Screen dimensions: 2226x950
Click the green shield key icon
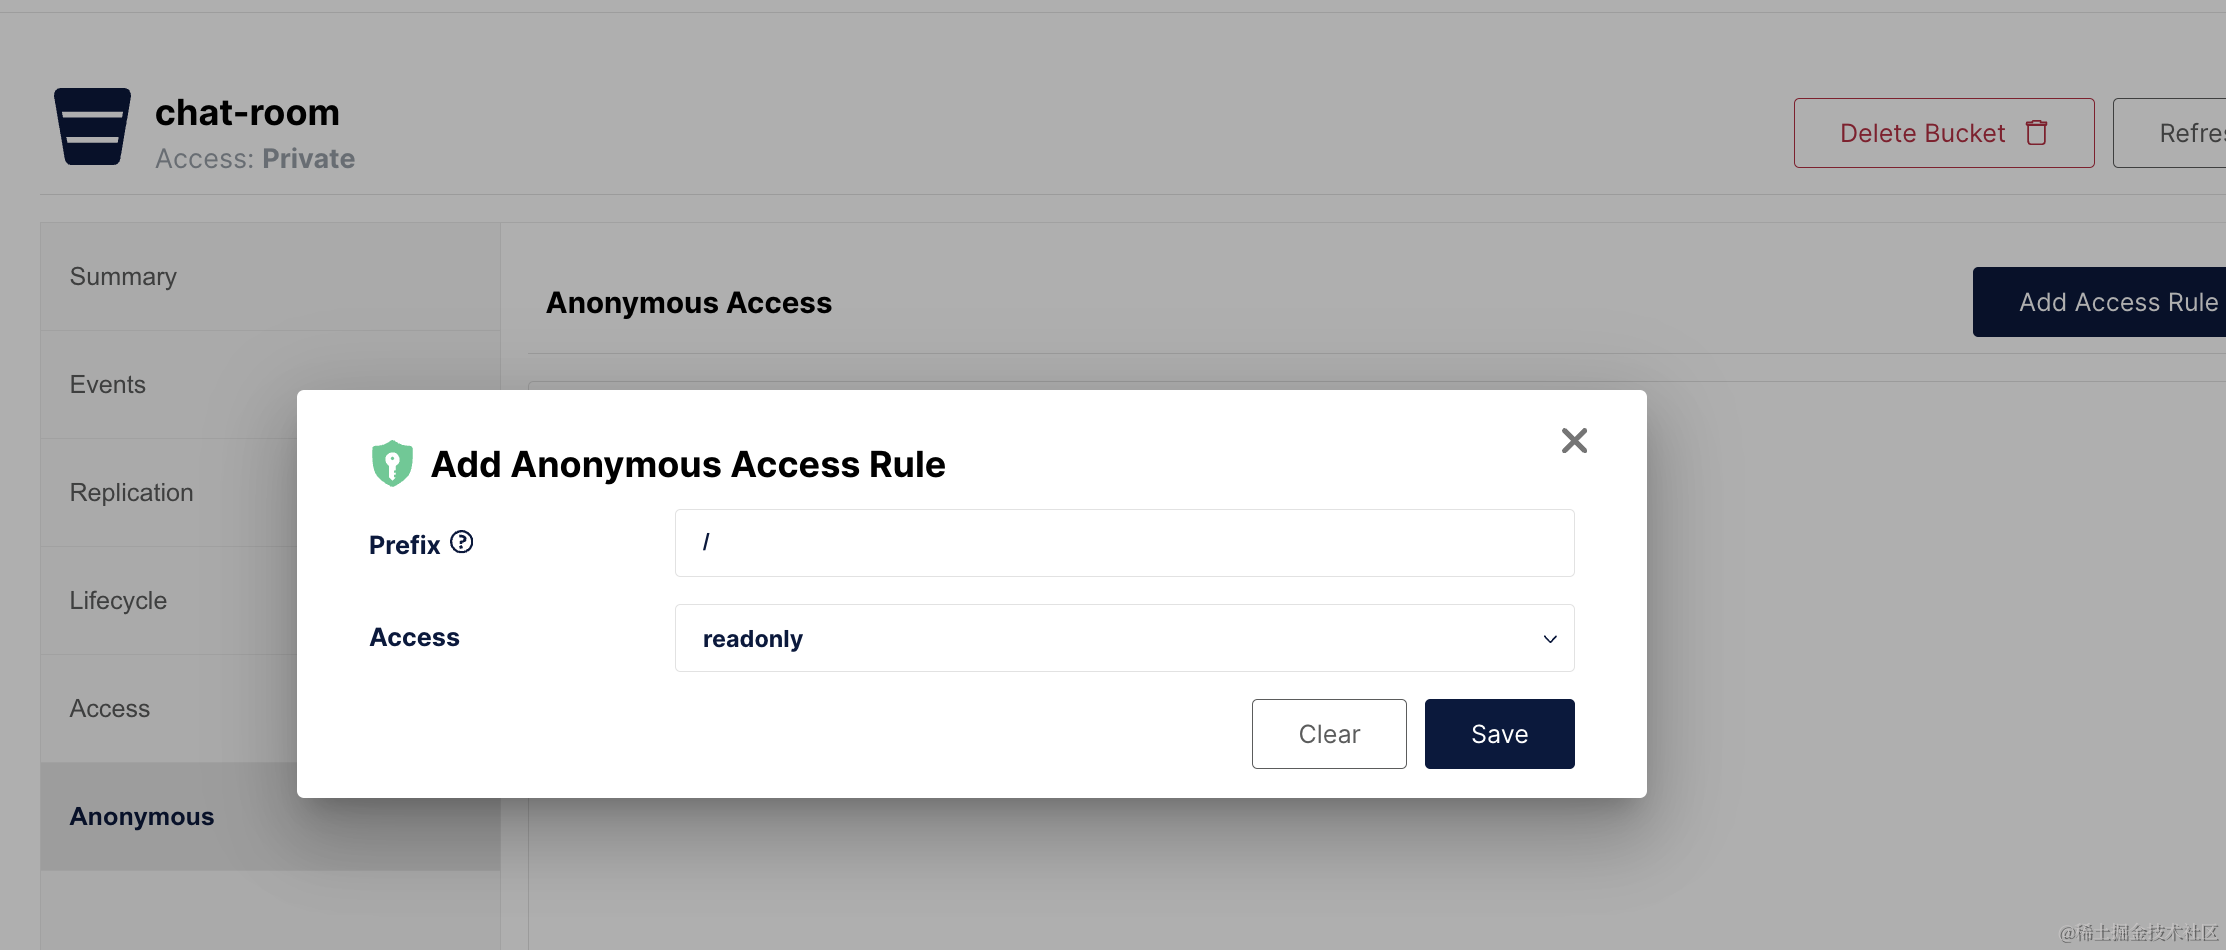pyautogui.click(x=392, y=463)
